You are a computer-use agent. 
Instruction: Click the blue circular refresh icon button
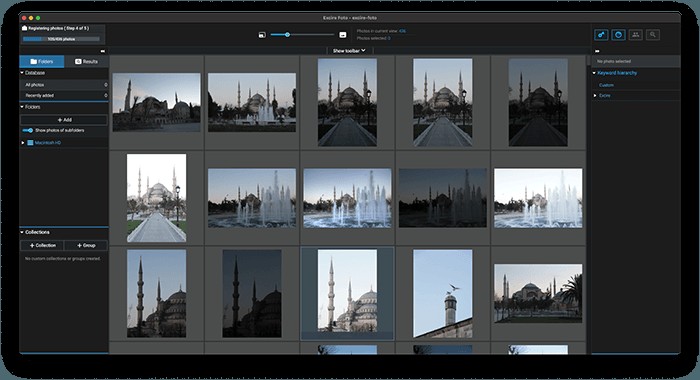[x=618, y=35]
